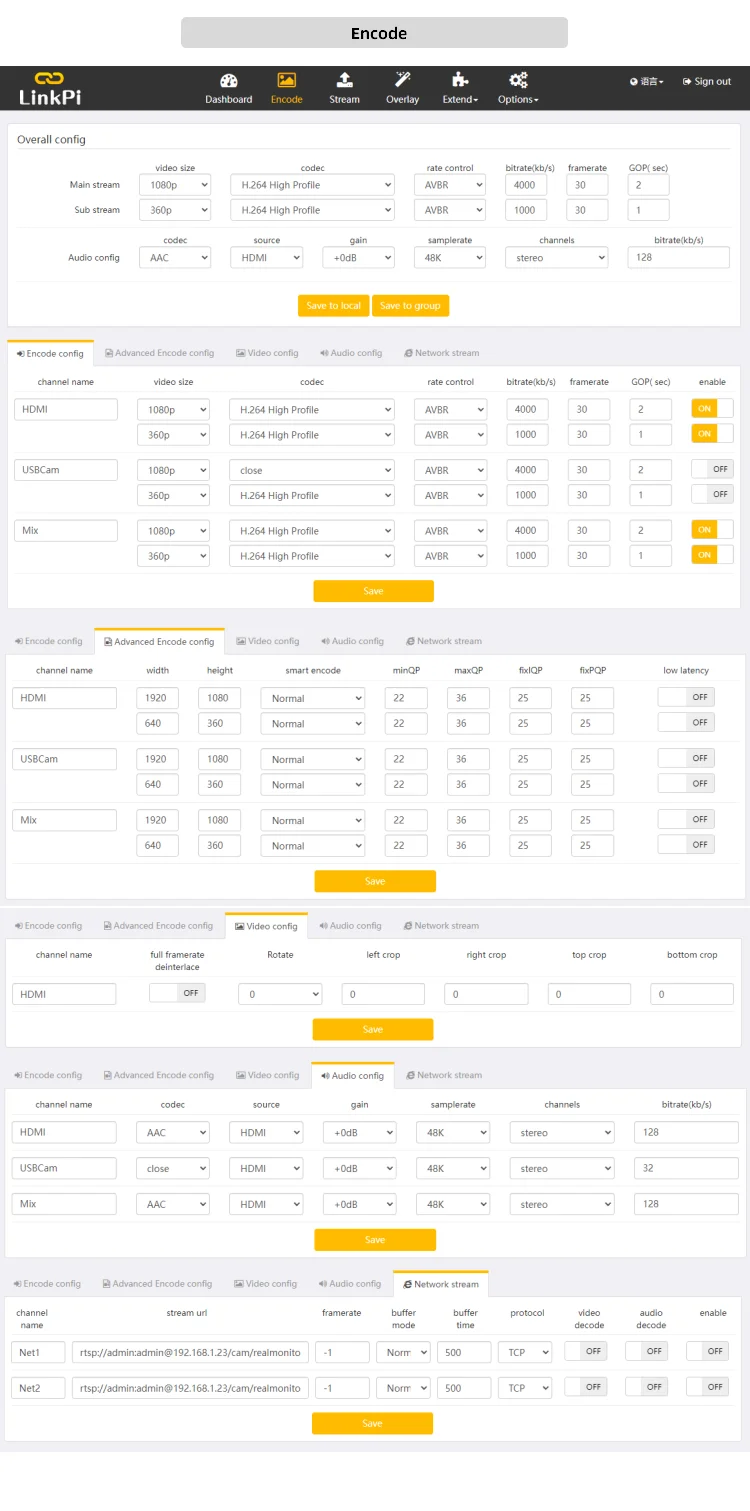This screenshot has width=750, height=1511.
Task: Select the highlighted Advanced Encode config tab
Action: tap(159, 642)
